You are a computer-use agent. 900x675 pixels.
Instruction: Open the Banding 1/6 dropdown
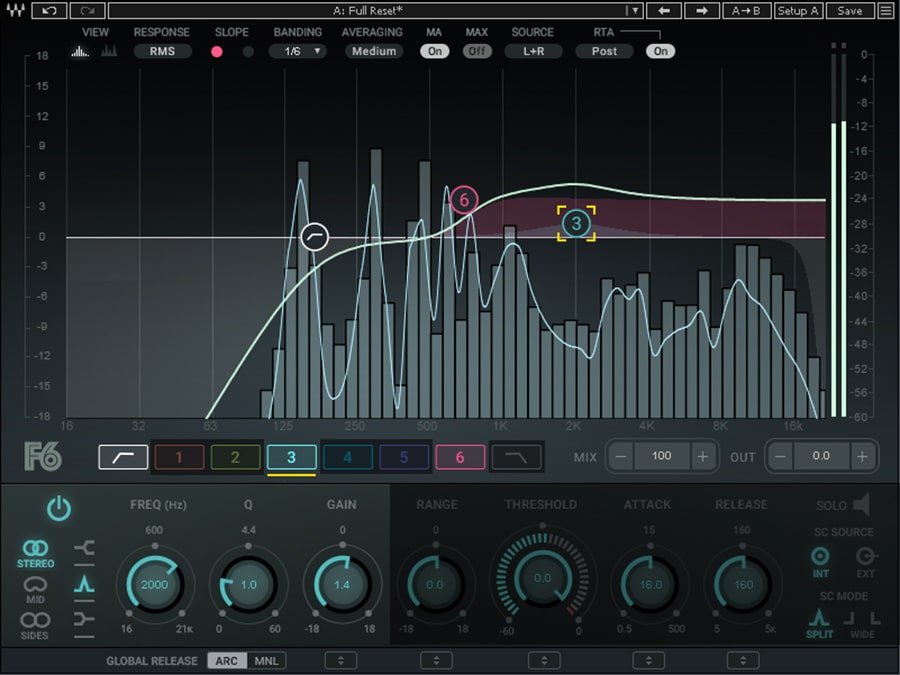click(297, 51)
